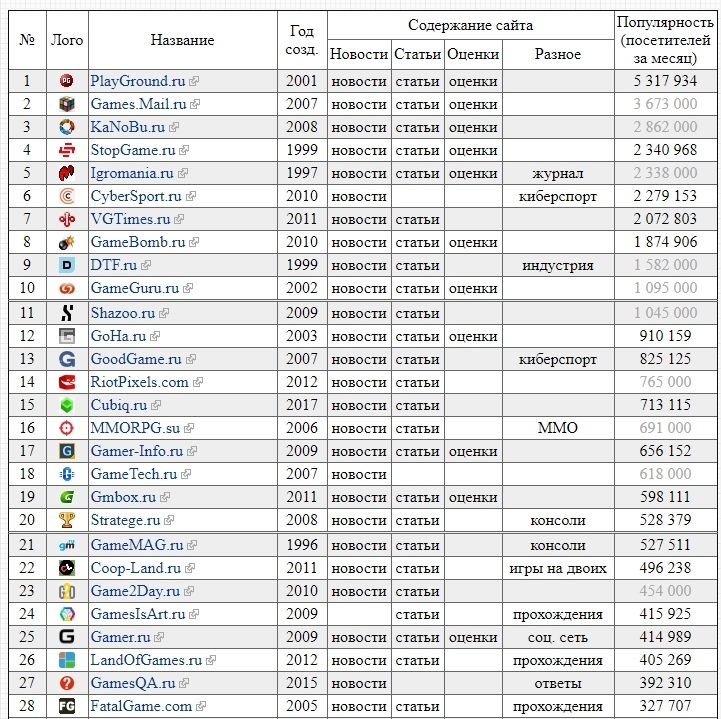Visit the Shazoo.ru link
The height and width of the screenshot is (719, 721).
[122, 313]
